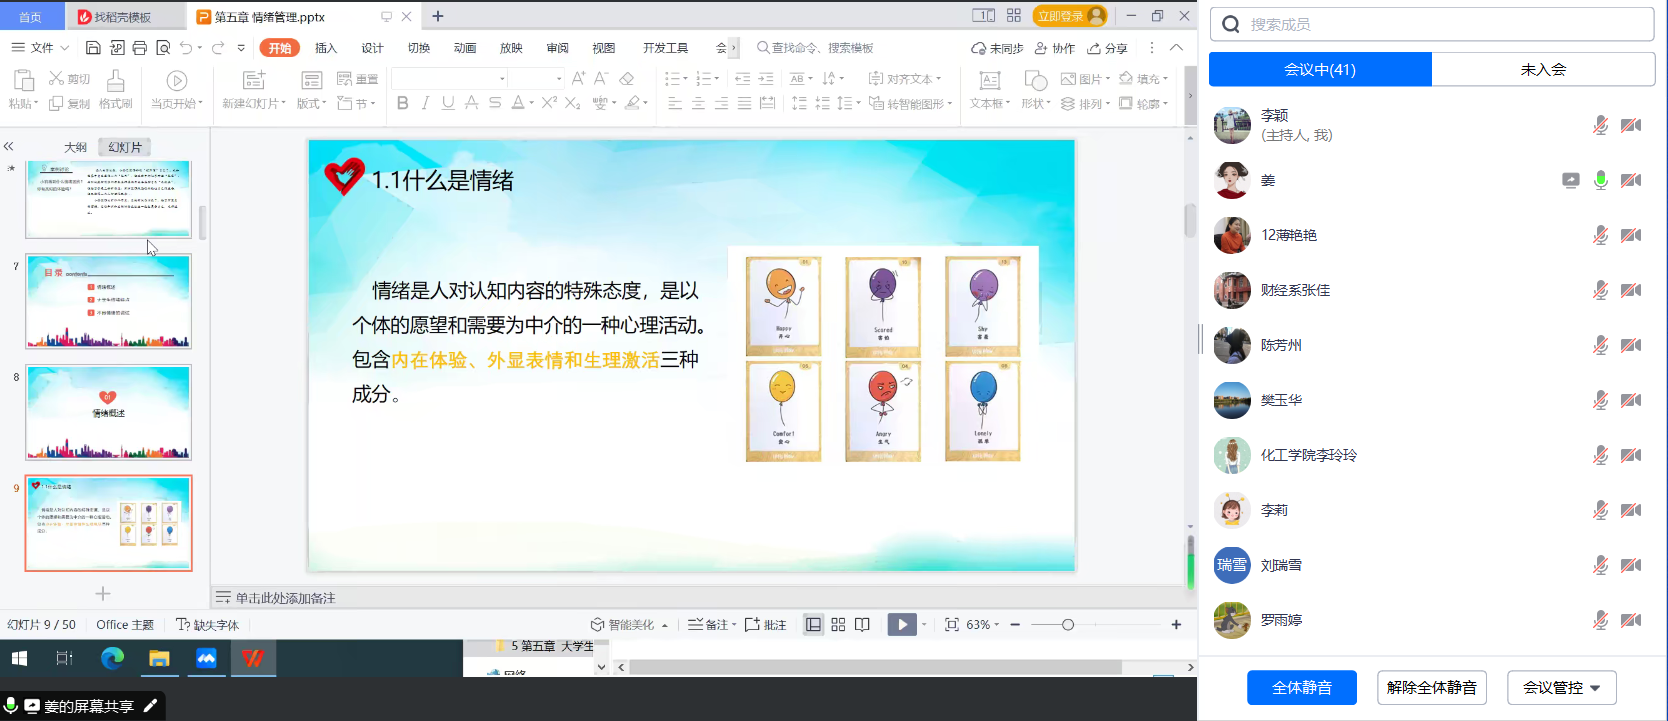Click the zoom slider handle in status bar
Screen dimensions: 1668x721
pyautogui.click(x=1068, y=625)
